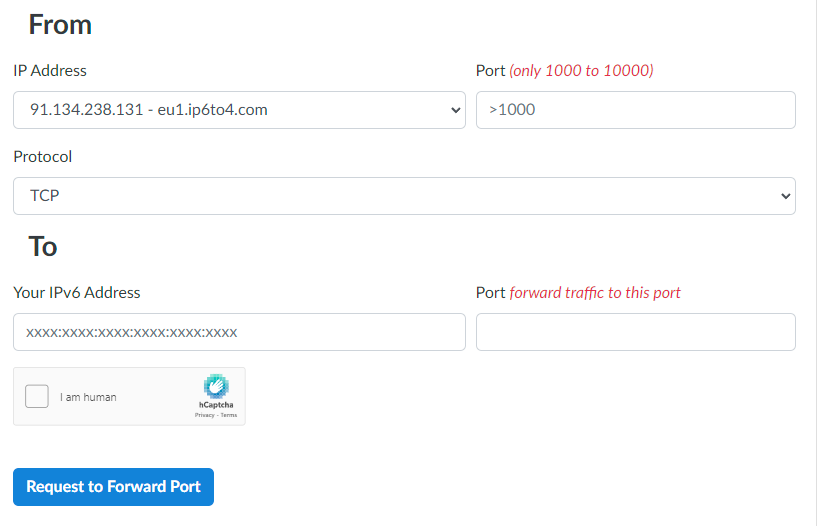Click the 'Protocol' field label

43,157
